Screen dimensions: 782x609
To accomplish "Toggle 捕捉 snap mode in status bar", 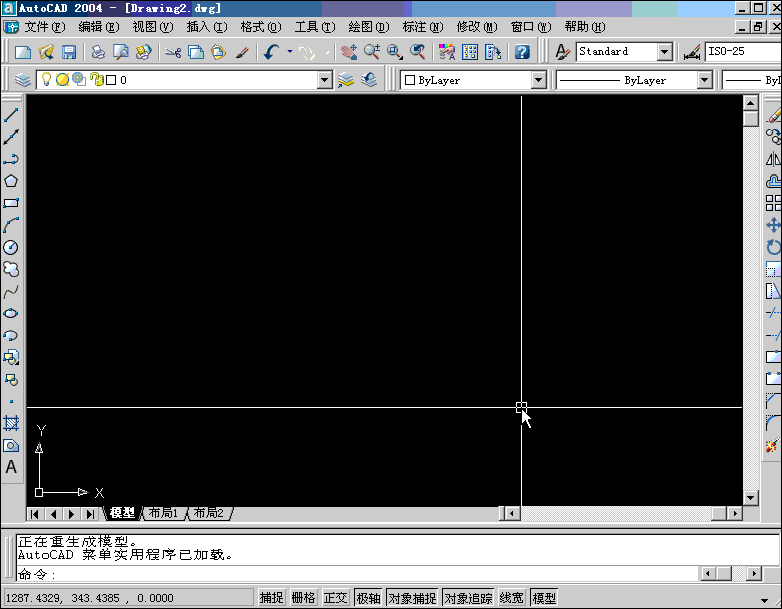I will click(271, 598).
